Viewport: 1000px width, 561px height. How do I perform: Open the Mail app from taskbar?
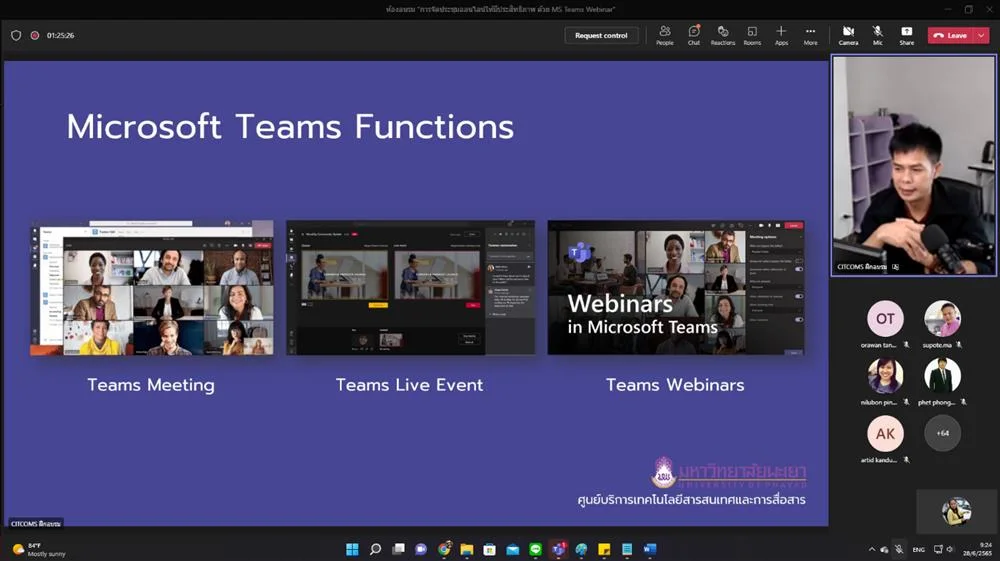(513, 549)
